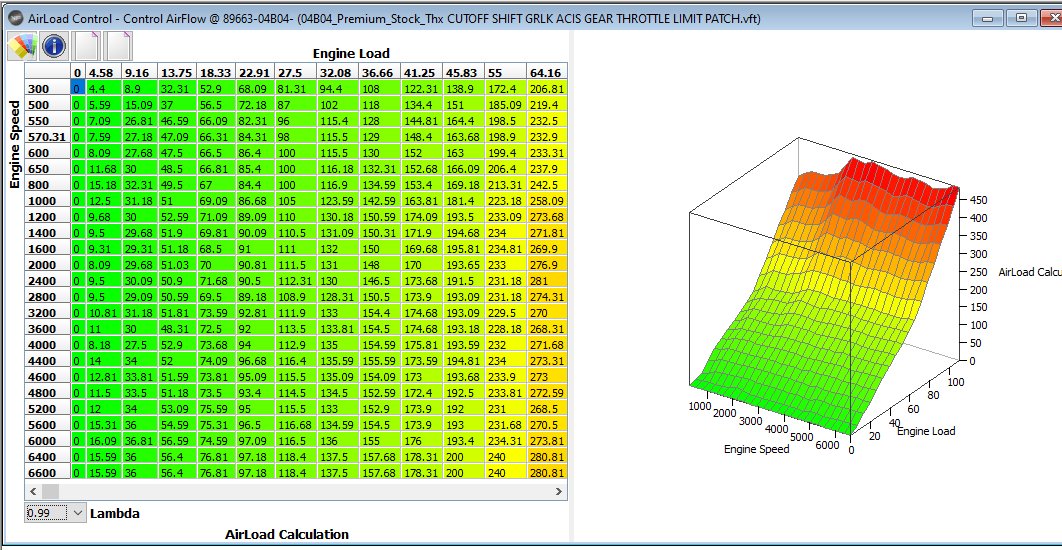1062x550 pixels.
Task: Click the 32.08 engine load column header
Action: (x=337, y=72)
